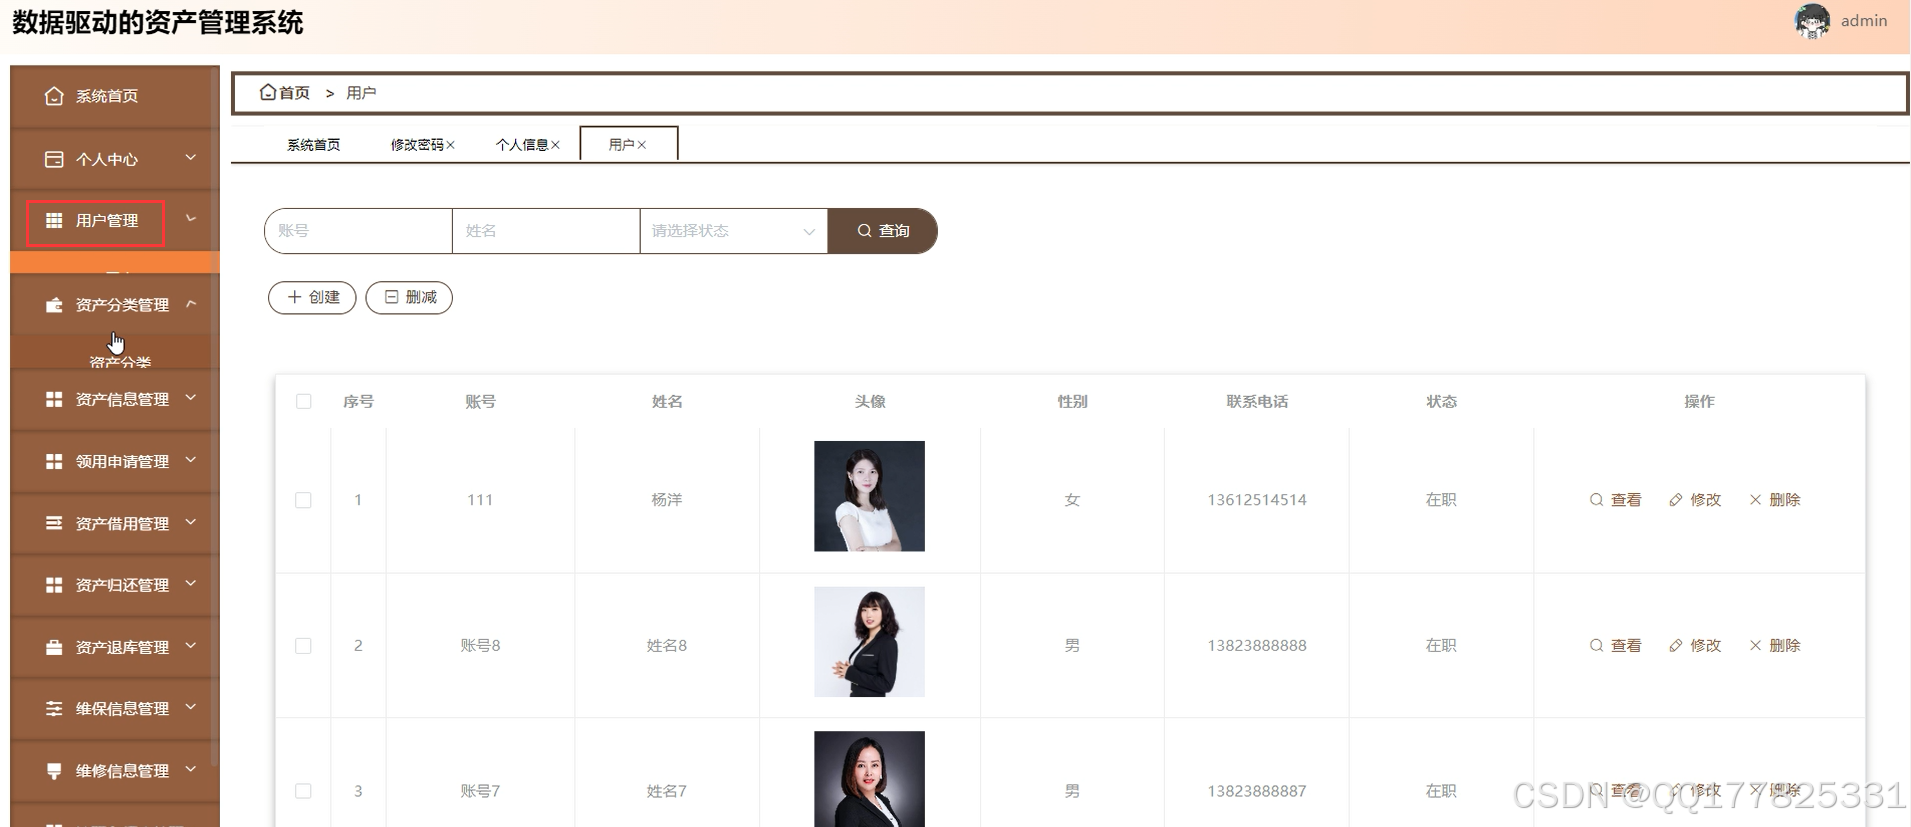Image resolution: width=1911 pixels, height=827 pixels.
Task: Click the X delete icon for user 111
Action: [x=1755, y=500]
